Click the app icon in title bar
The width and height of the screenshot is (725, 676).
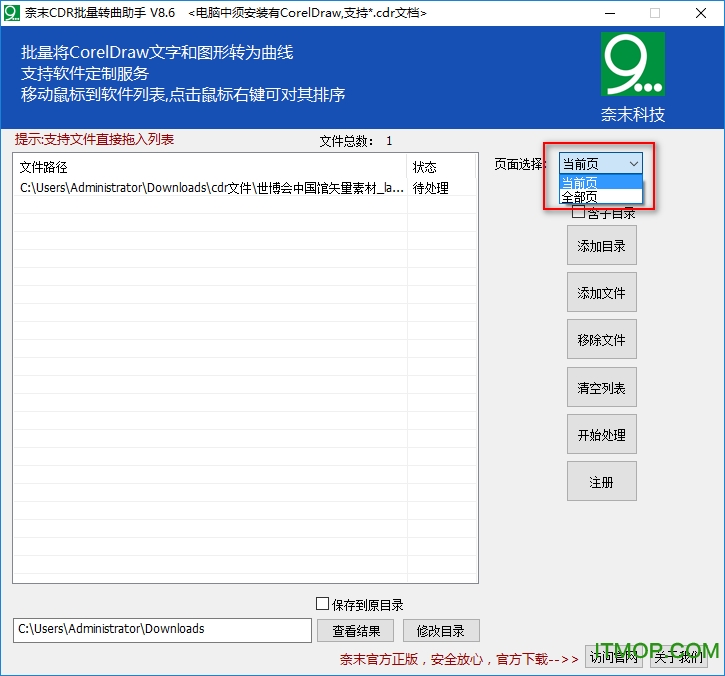[12, 13]
